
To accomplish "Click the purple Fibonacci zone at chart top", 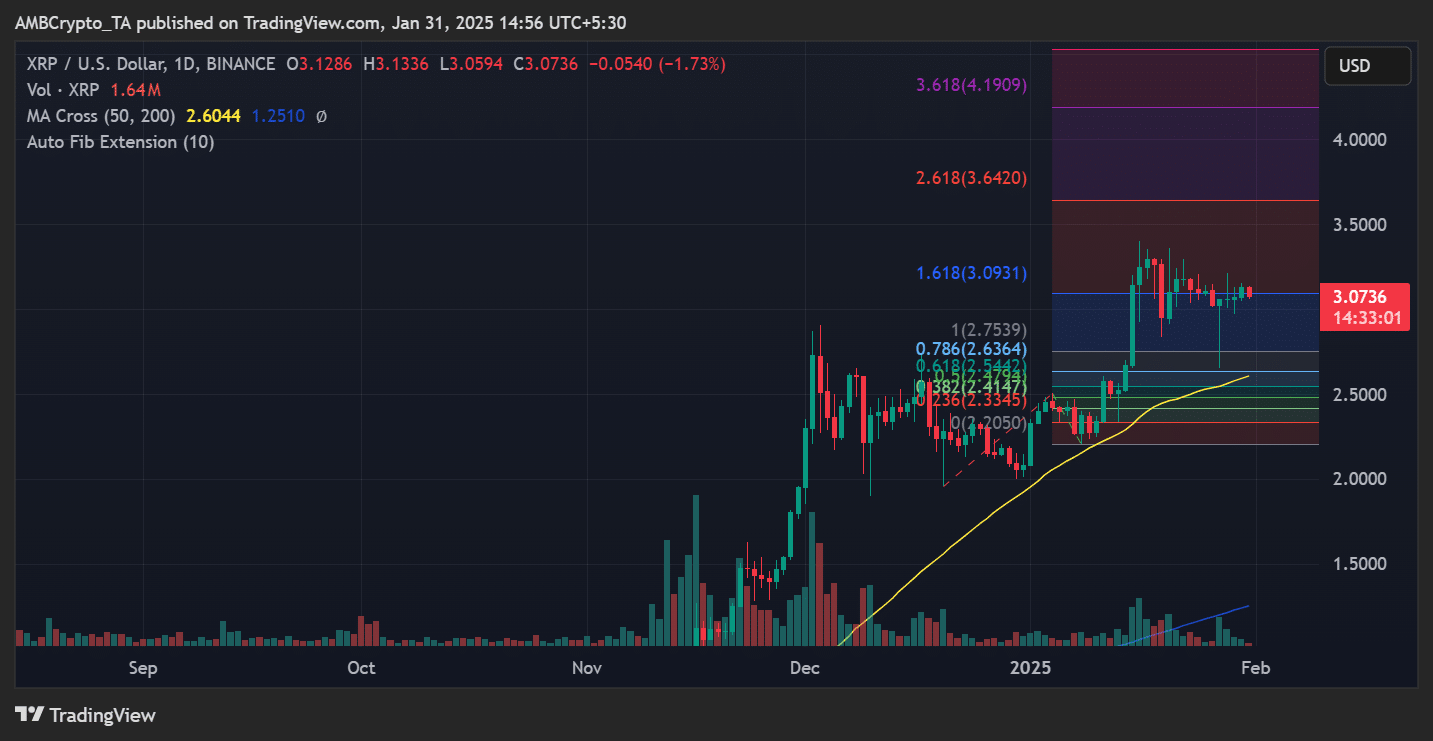I will point(1185,78).
